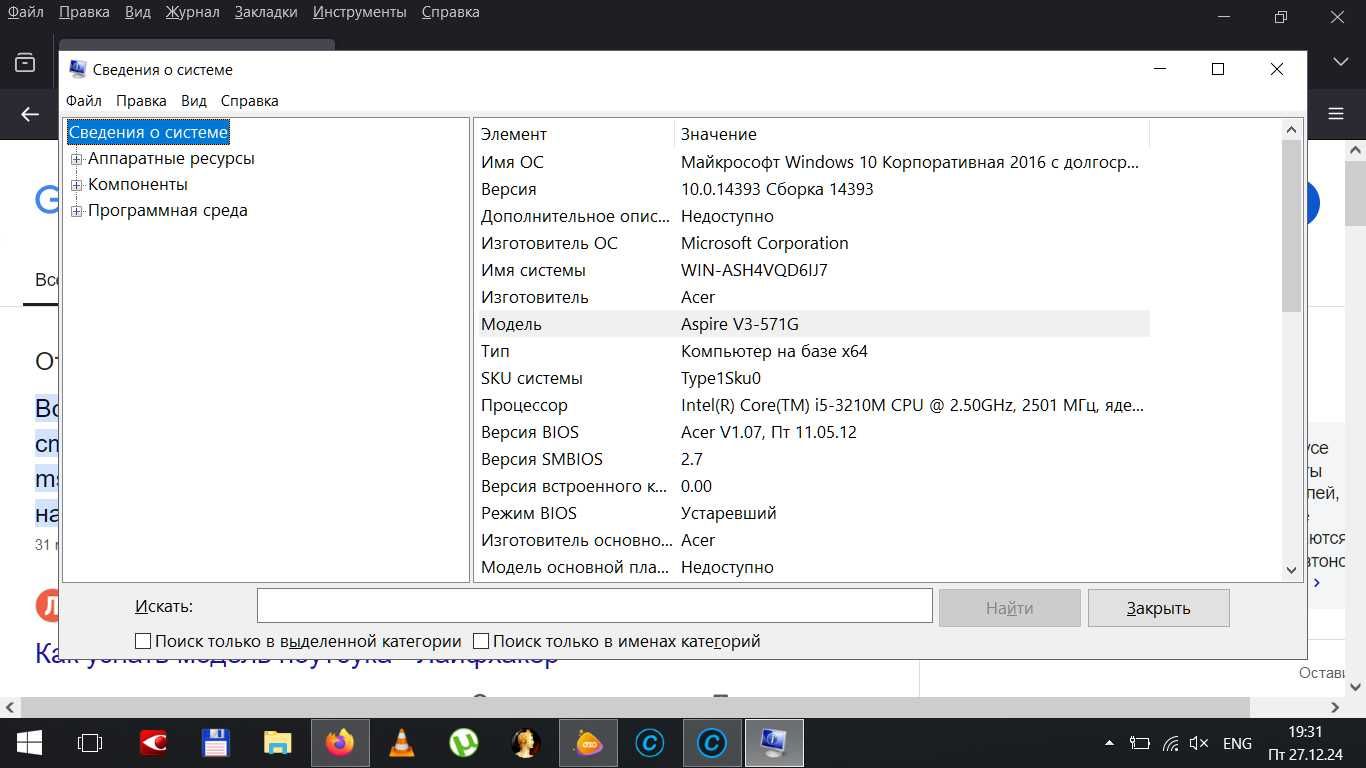The height and width of the screenshot is (768, 1366).
Task: Open Журнал menu in the Firefox window
Action: [193, 12]
